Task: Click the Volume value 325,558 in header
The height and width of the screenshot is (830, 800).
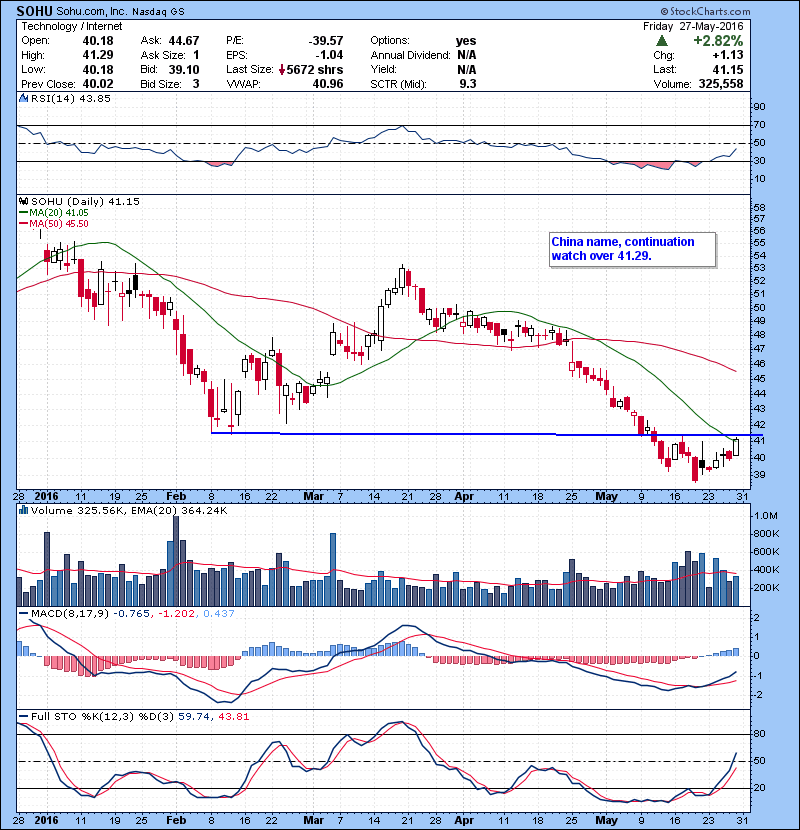Action: click(x=721, y=84)
